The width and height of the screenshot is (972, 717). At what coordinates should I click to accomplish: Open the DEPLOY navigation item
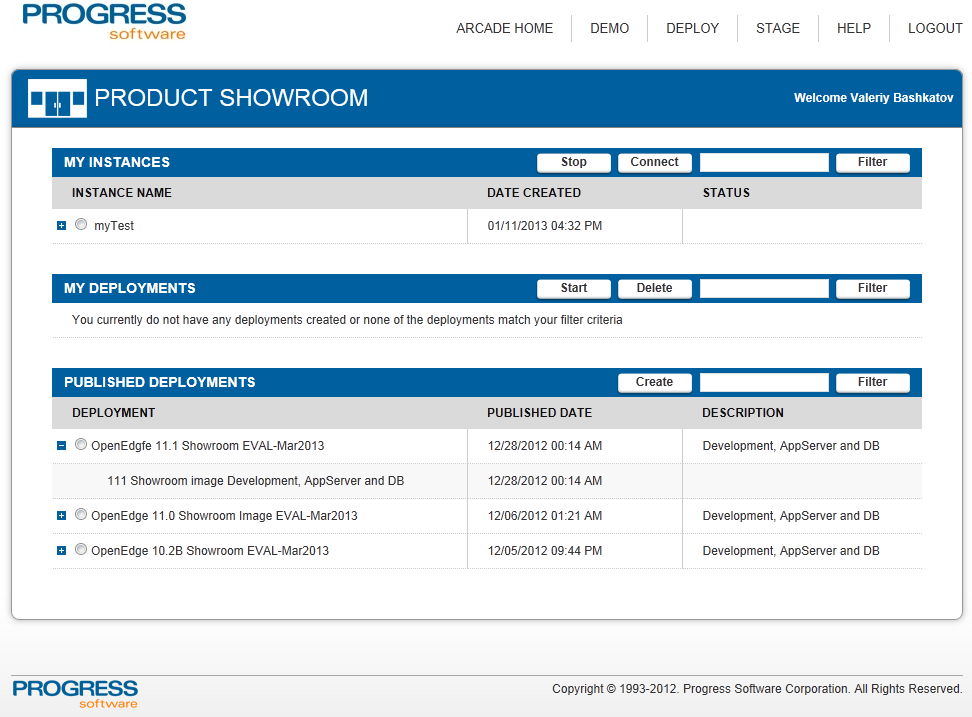click(x=692, y=29)
